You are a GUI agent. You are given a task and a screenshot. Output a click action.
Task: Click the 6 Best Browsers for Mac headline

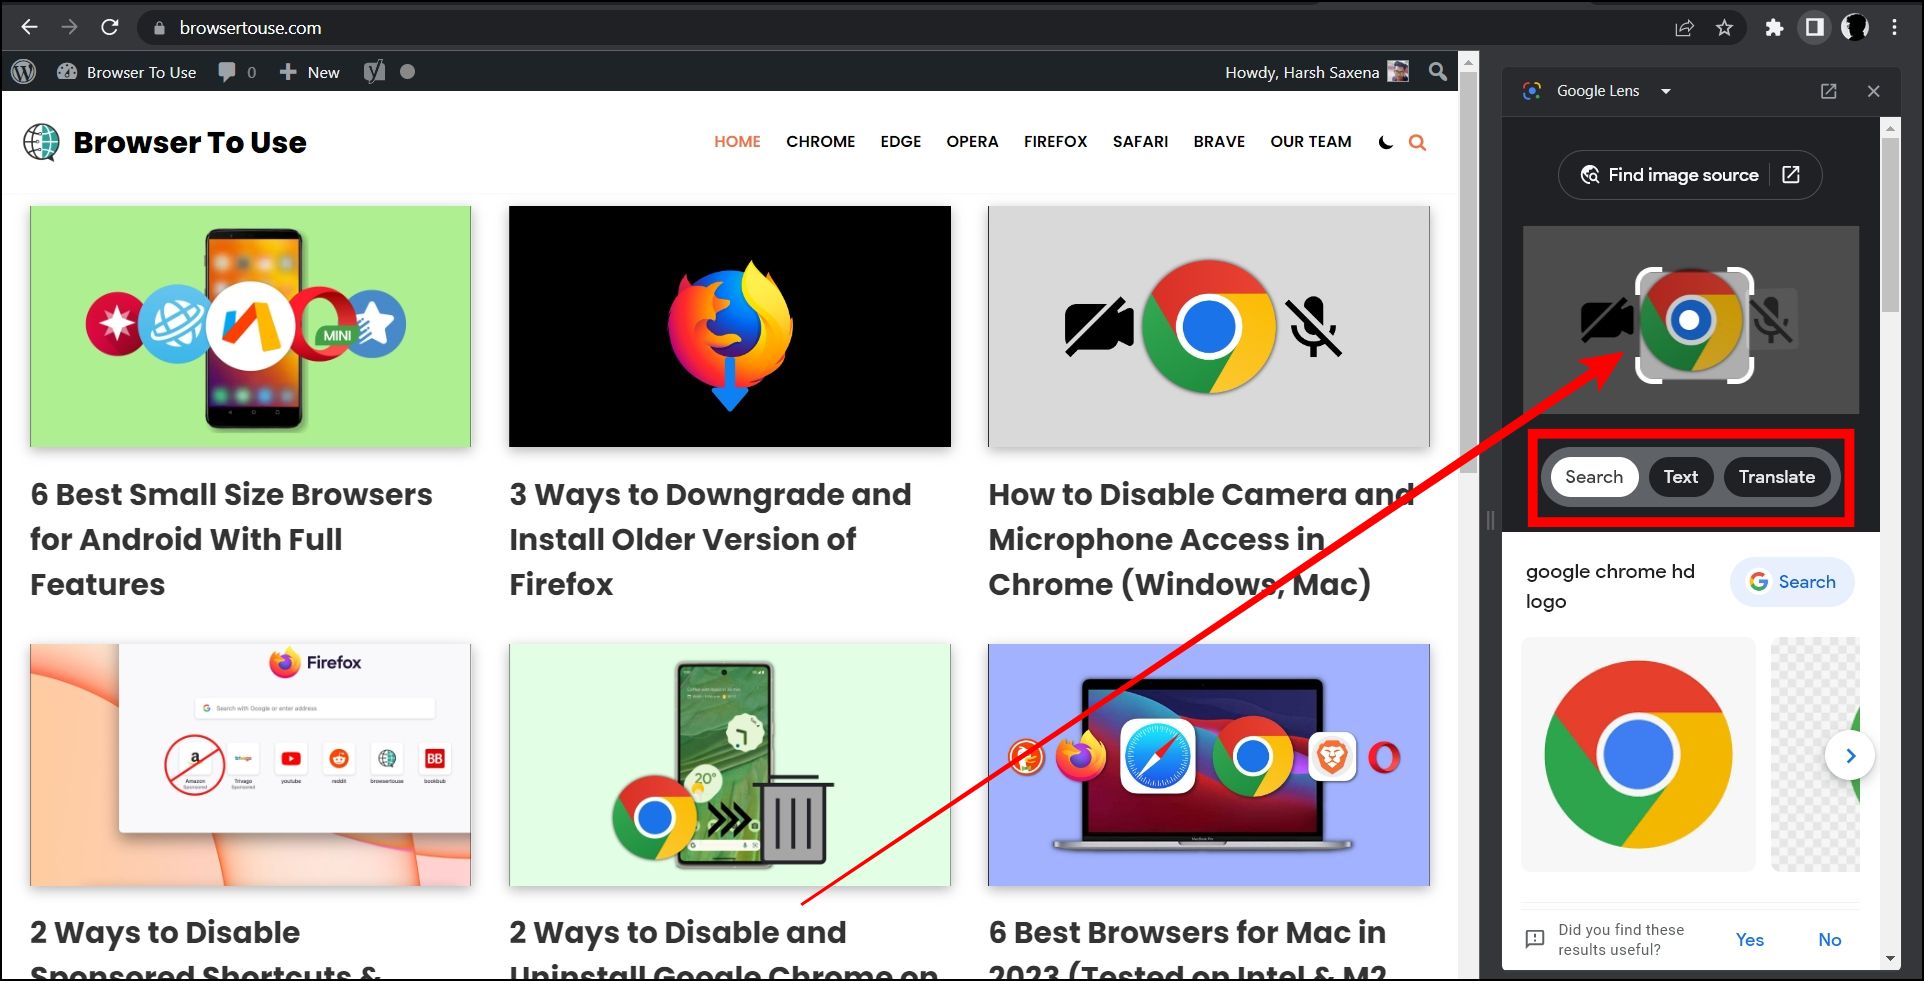click(x=1188, y=948)
